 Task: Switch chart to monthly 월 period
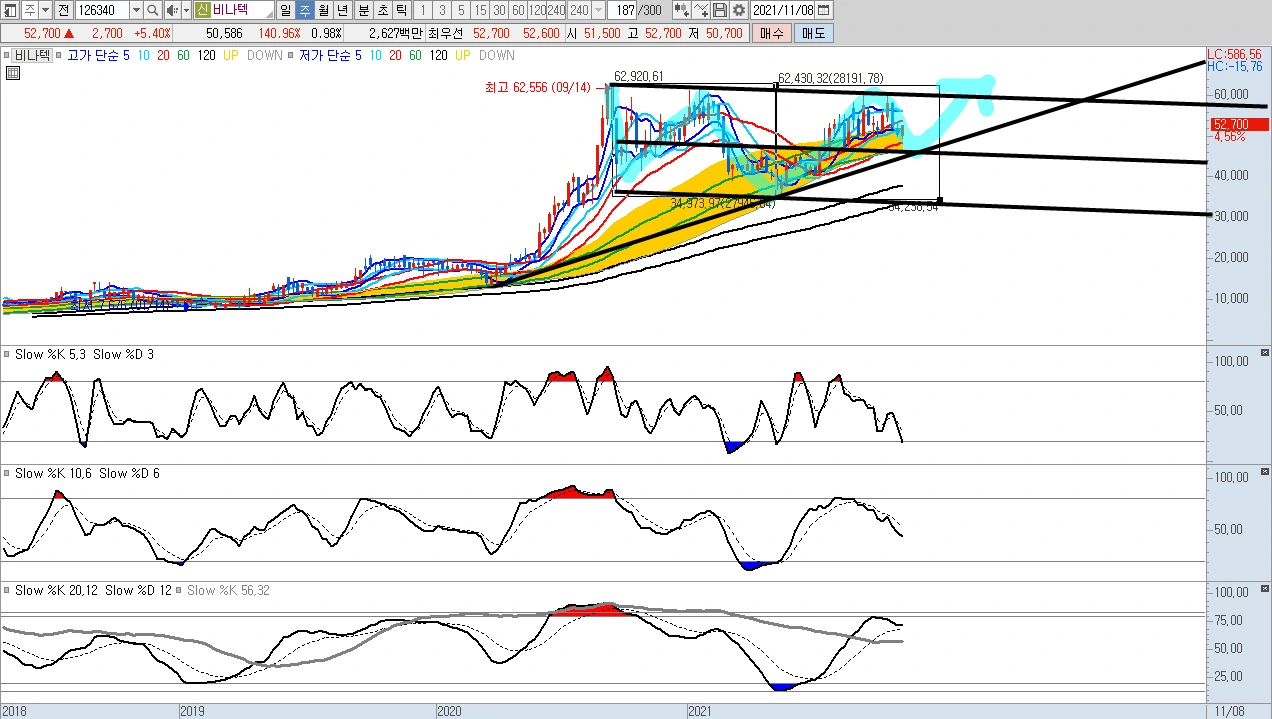point(324,10)
